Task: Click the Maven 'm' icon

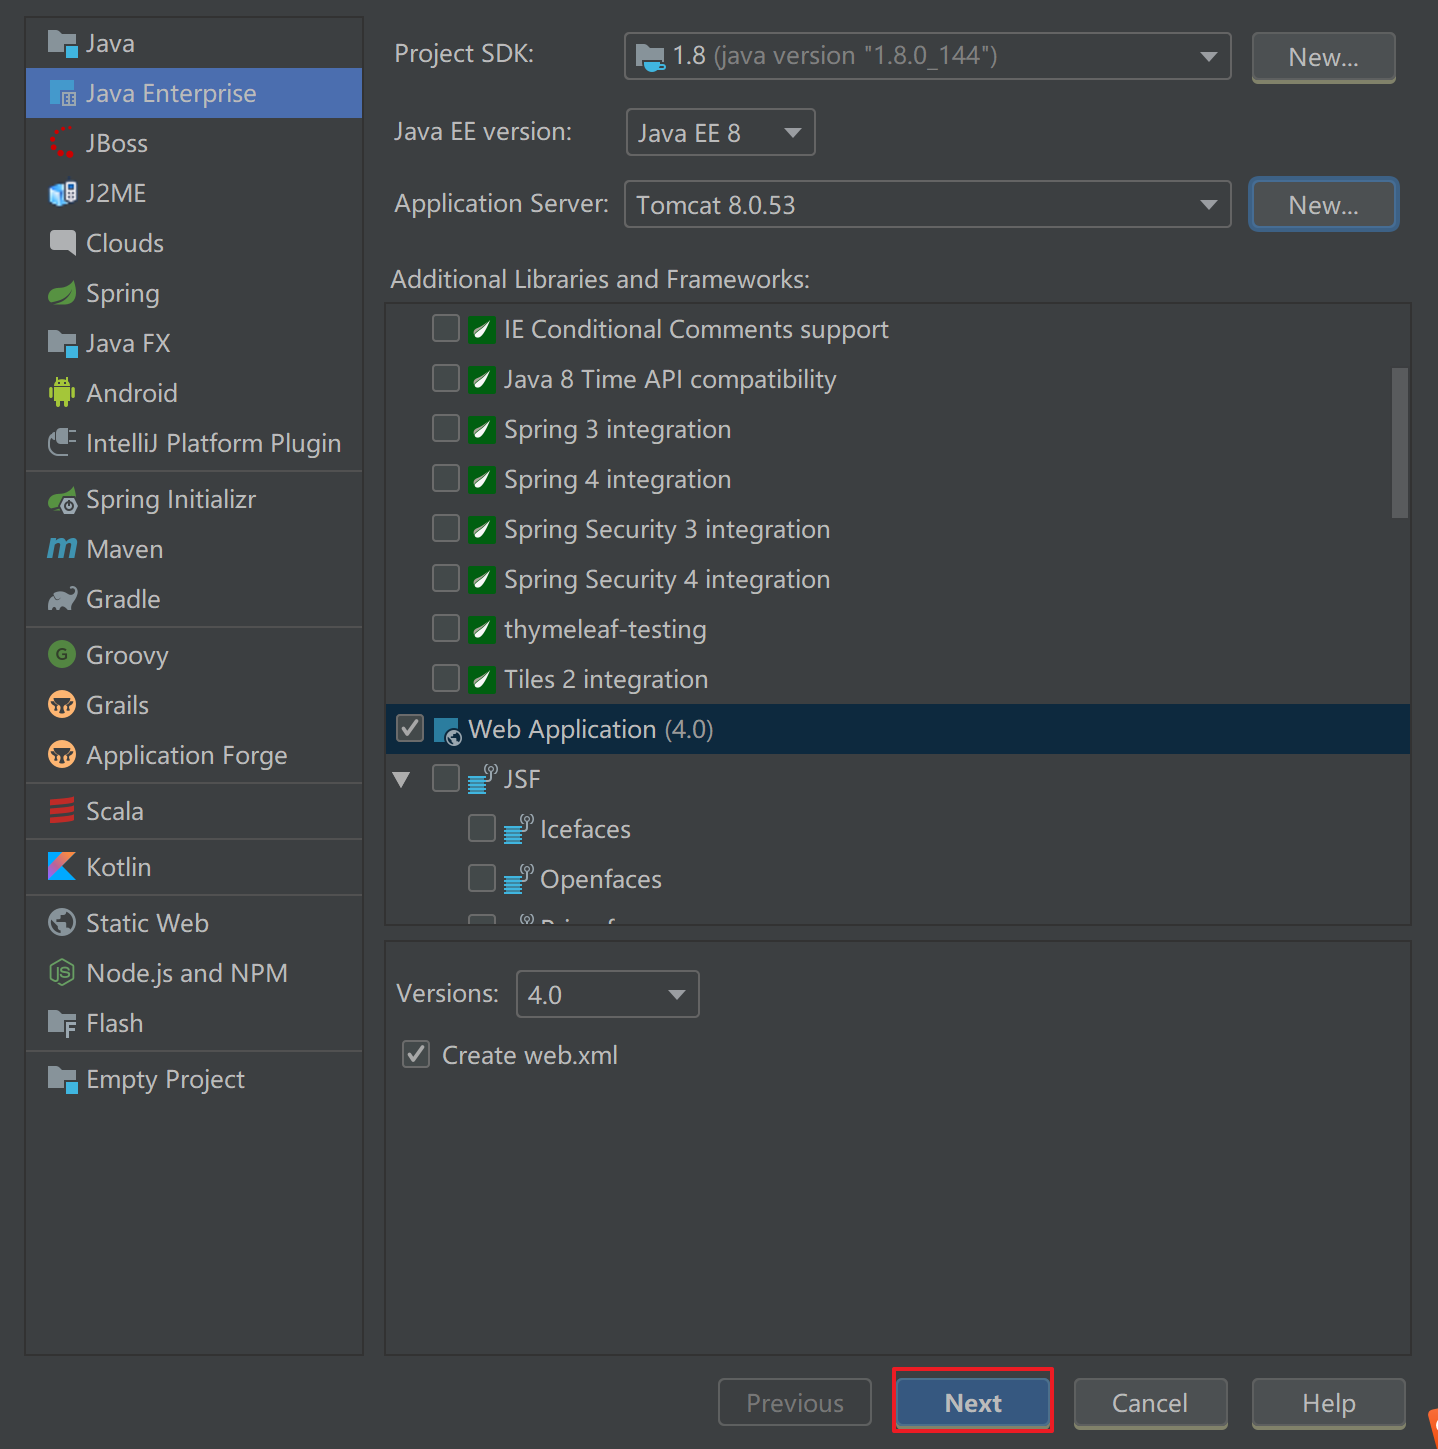Action: click(62, 549)
